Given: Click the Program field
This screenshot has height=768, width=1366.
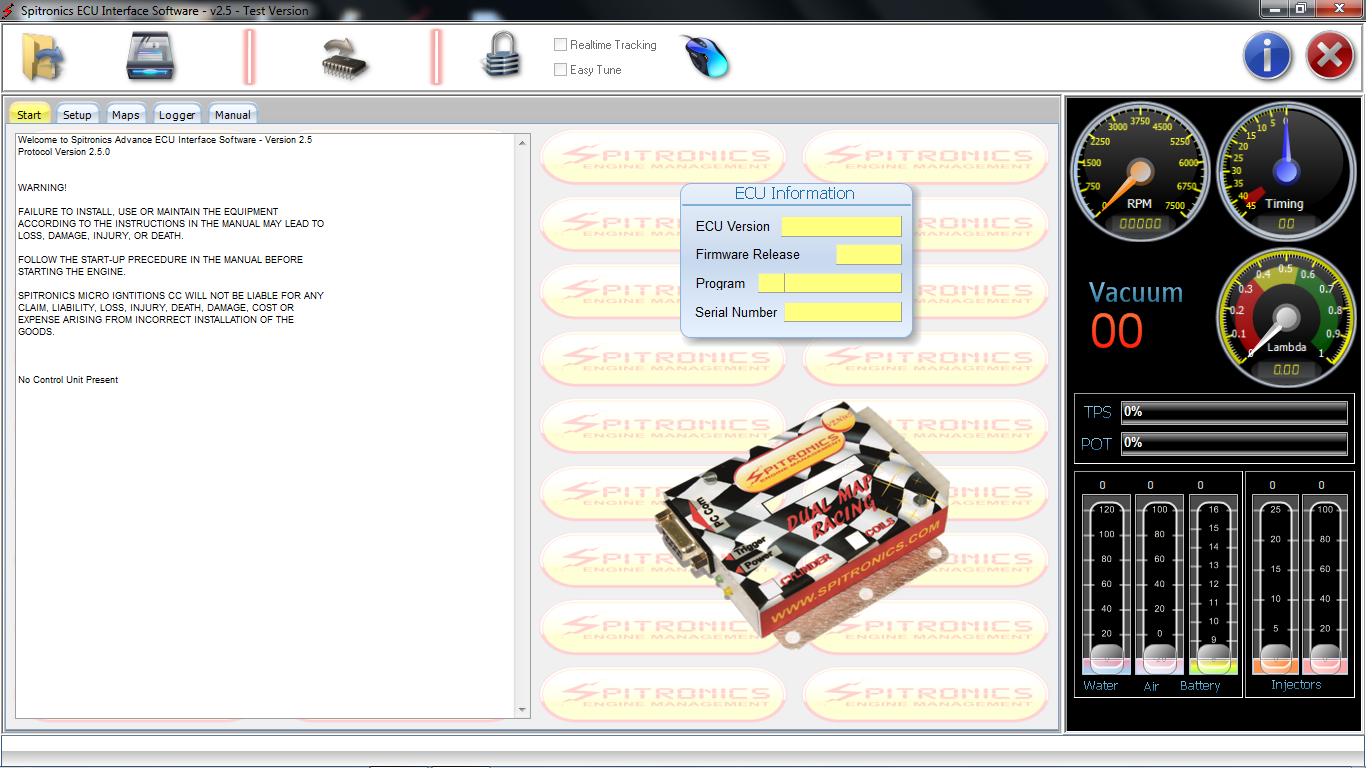Looking at the screenshot, I should (x=830, y=283).
